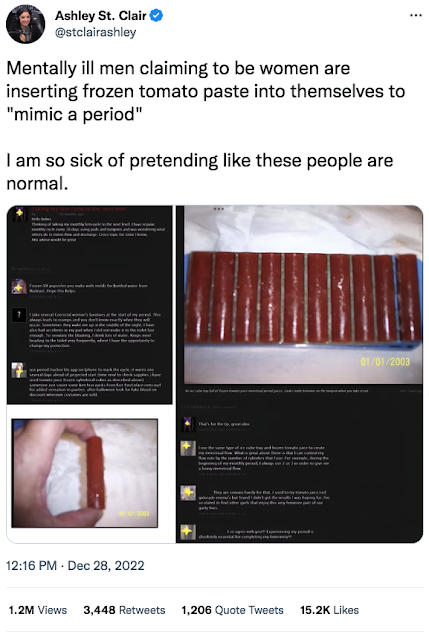Open the hand-held red cylinder photo
The image size is (429, 640).
(84, 473)
